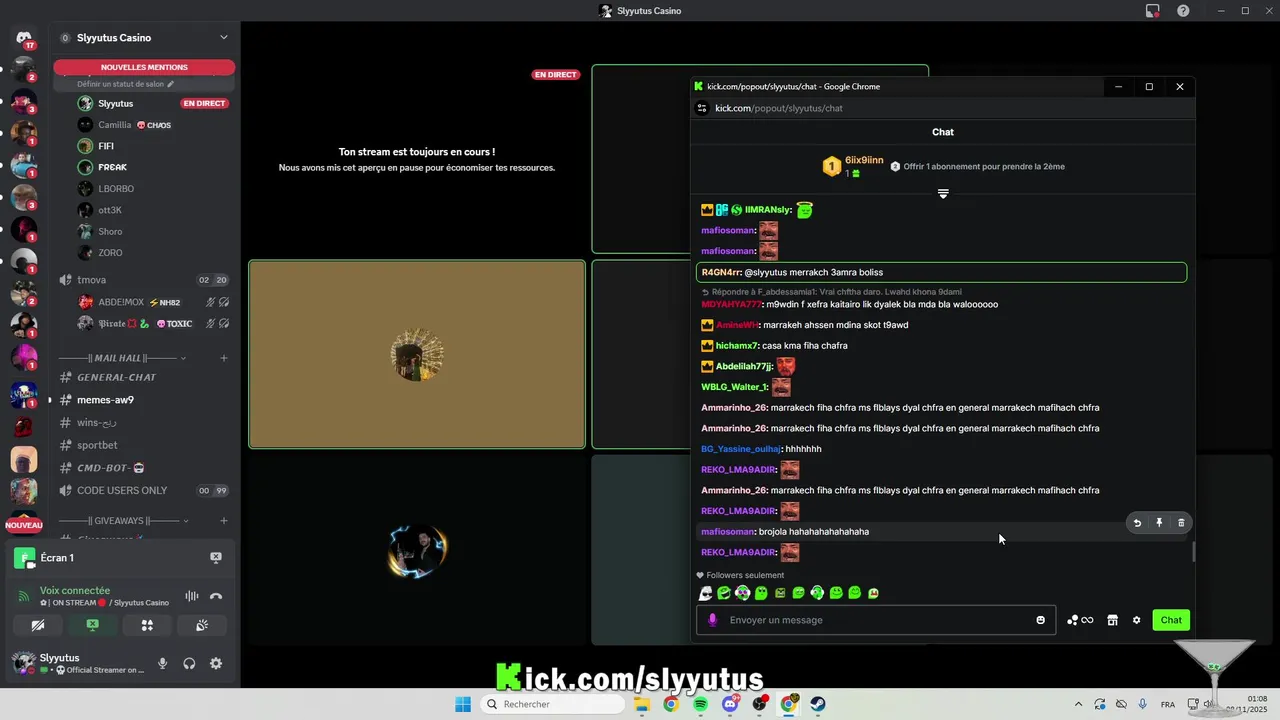Disconnect from voice with the hang-up icon

pyautogui.click(x=215, y=597)
